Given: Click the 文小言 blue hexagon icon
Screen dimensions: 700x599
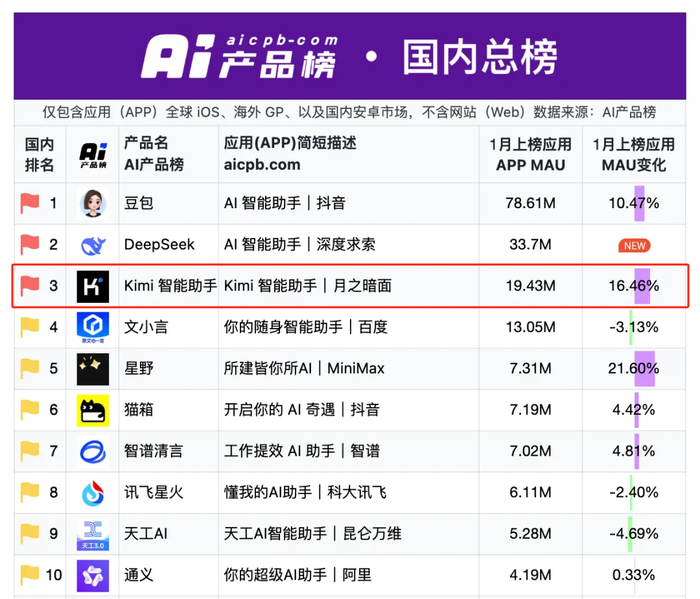Looking at the screenshot, I should [93, 328].
